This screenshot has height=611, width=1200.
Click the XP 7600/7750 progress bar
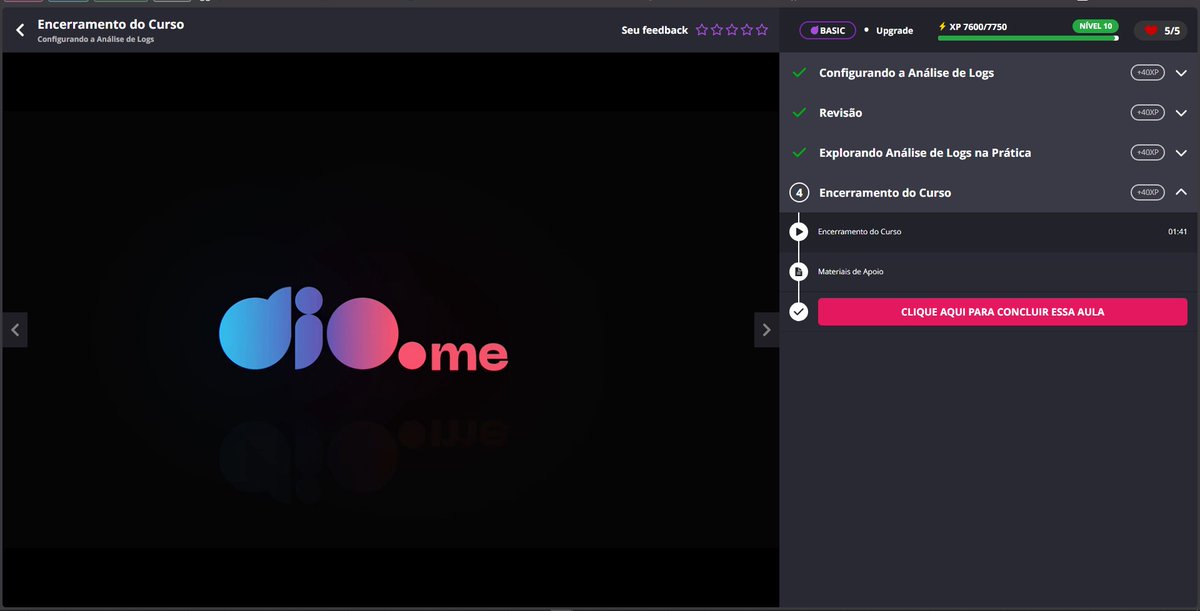(x=1028, y=38)
